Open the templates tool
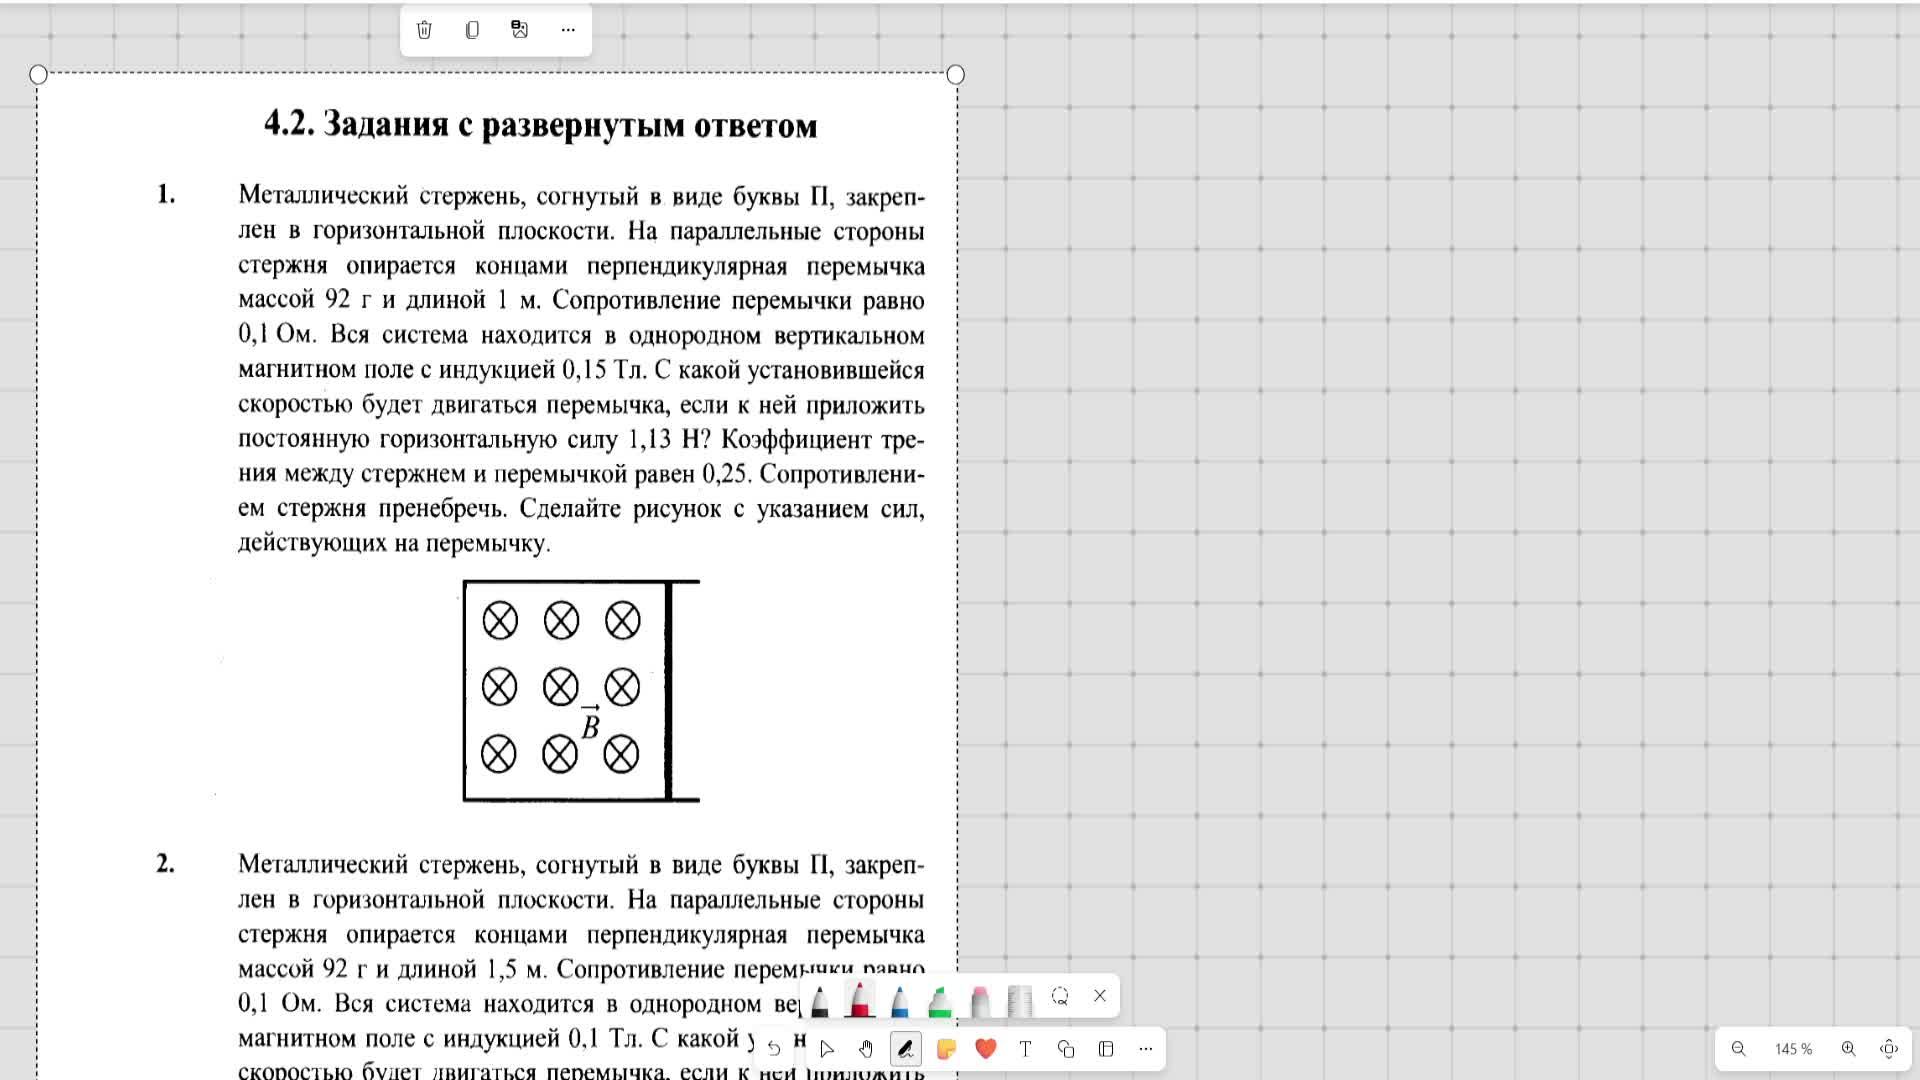The image size is (1920, 1080). (1106, 1049)
